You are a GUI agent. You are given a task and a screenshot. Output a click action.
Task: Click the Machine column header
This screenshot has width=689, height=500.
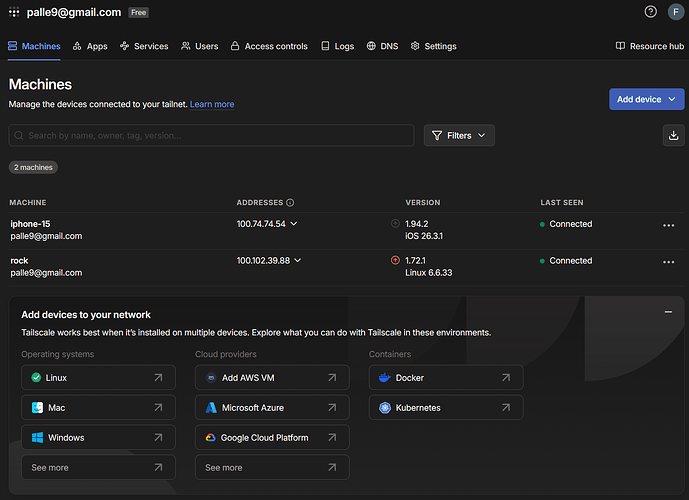[x=28, y=203]
